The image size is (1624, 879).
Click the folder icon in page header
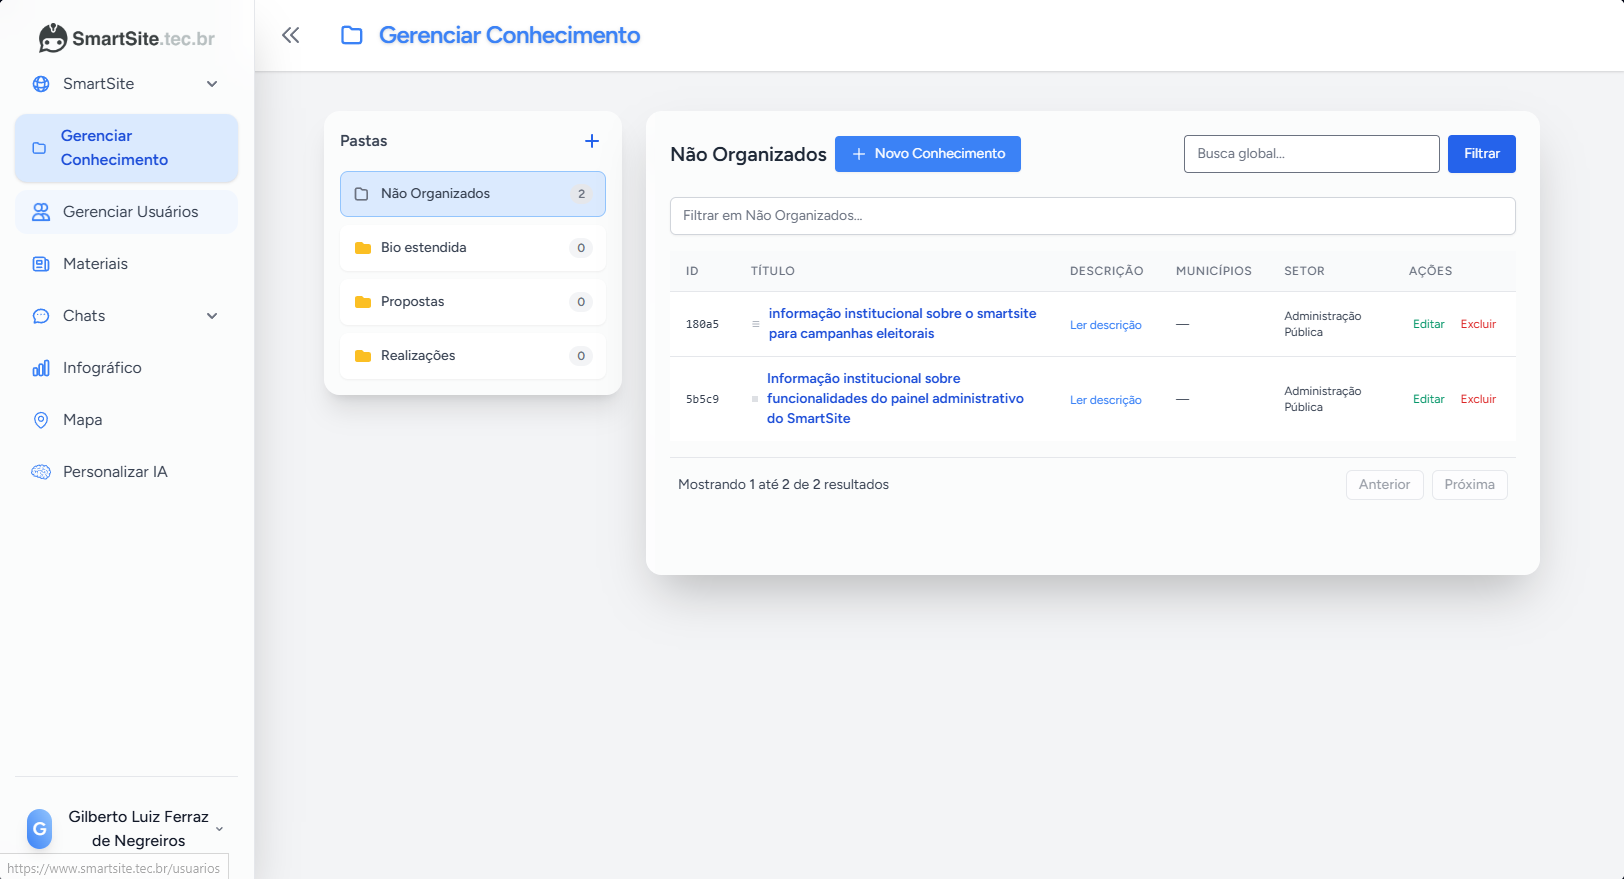352,36
